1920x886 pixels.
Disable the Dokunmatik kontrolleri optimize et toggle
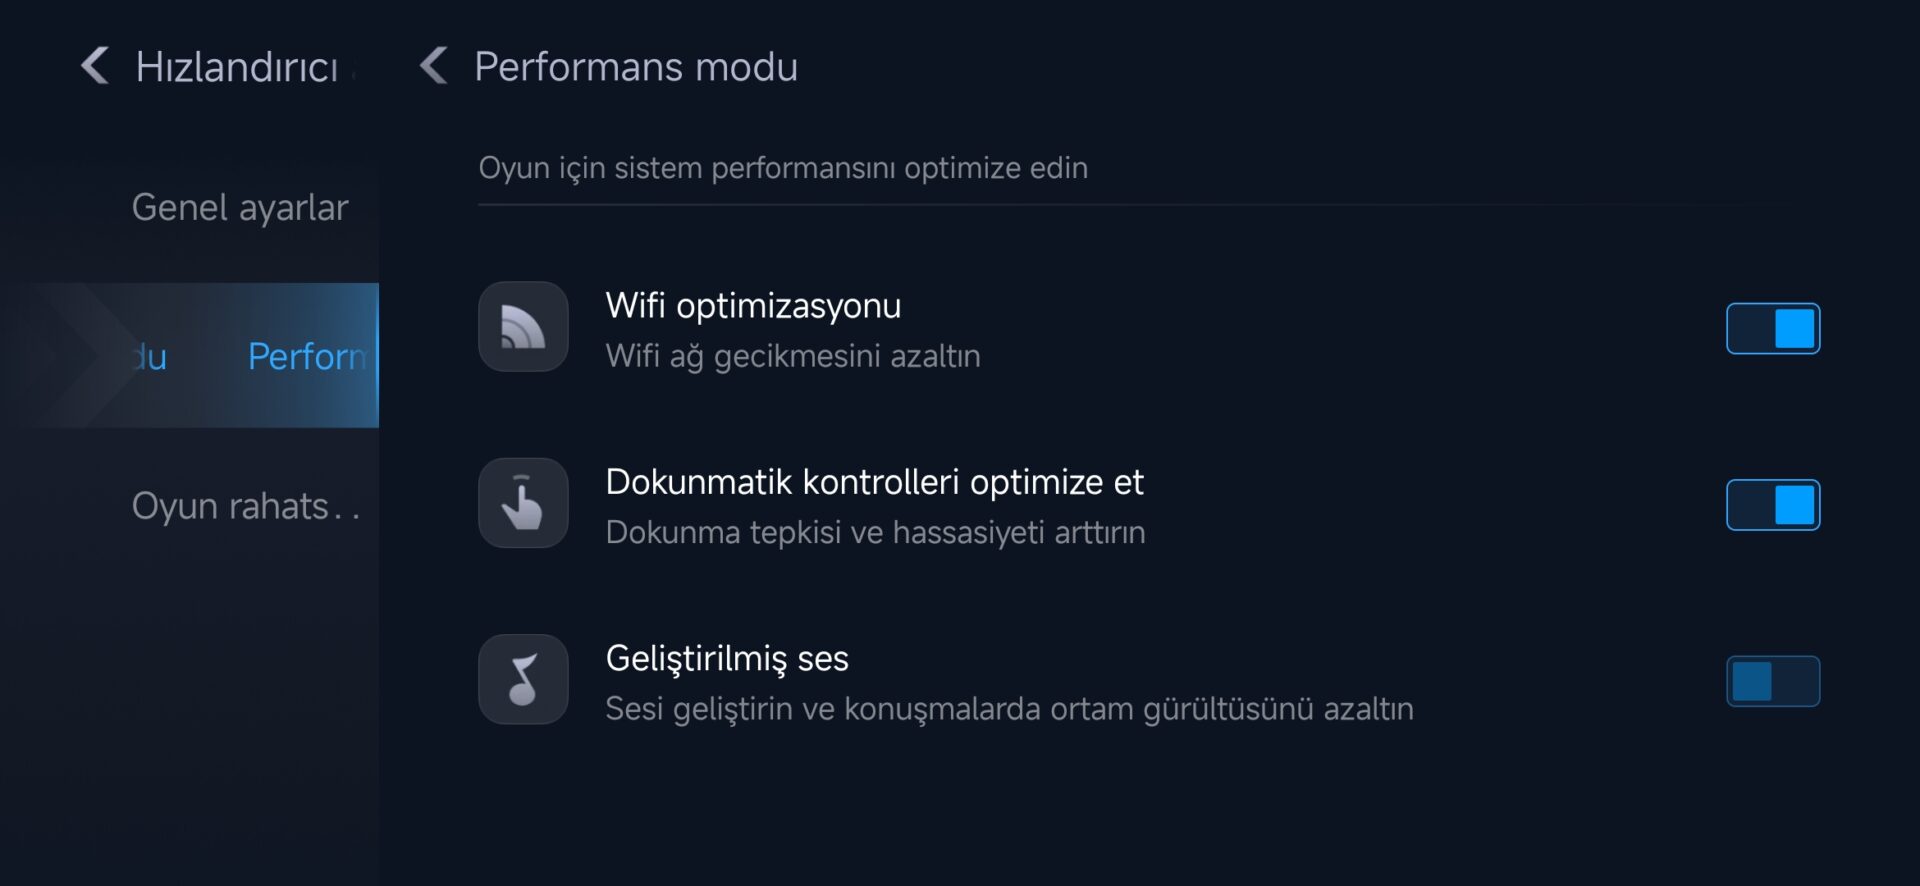click(x=1772, y=505)
